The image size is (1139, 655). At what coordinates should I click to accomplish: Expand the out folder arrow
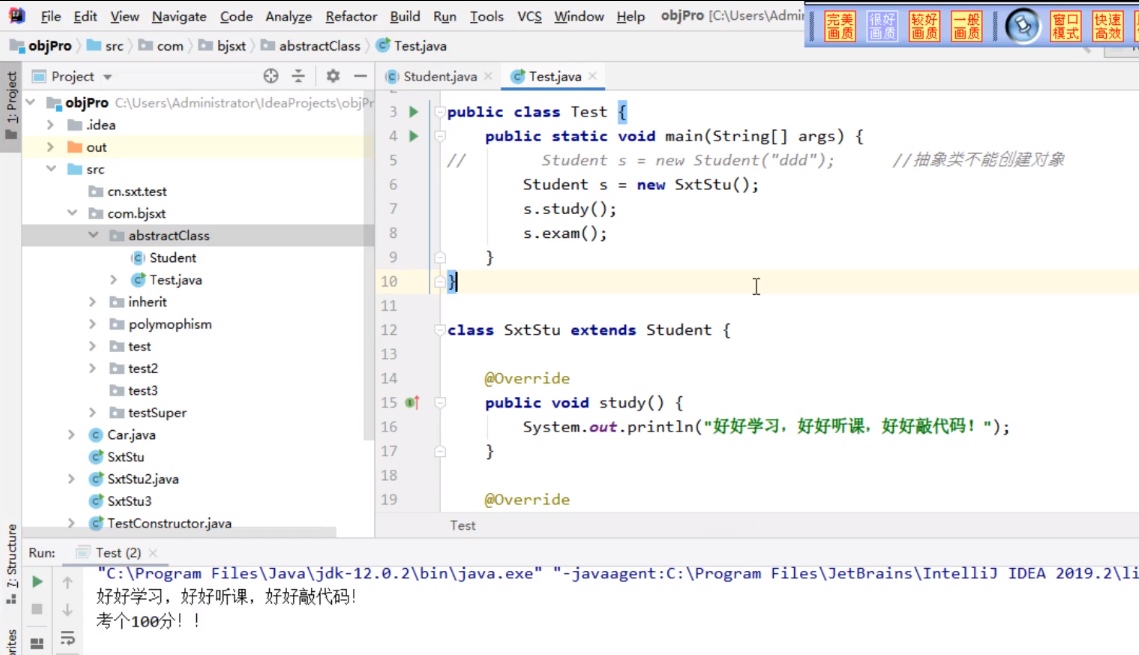coord(50,147)
